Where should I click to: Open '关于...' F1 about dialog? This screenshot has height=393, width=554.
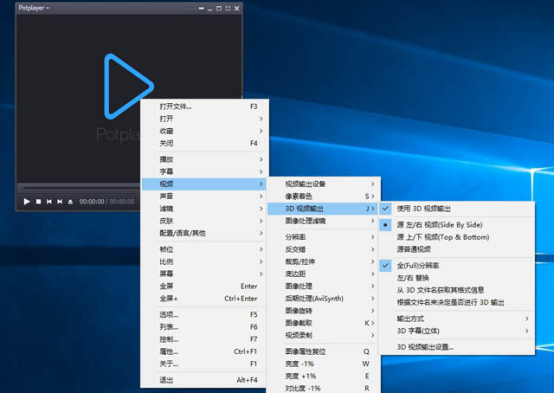(205, 364)
